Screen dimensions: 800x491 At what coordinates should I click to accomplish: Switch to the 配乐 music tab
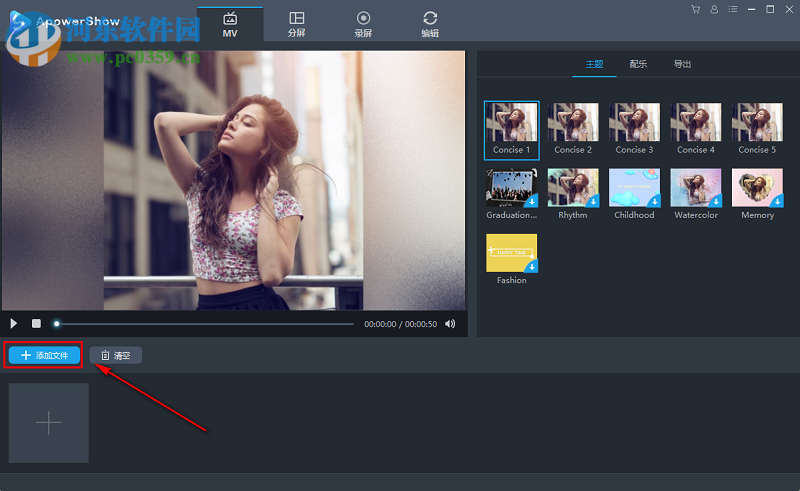click(638, 64)
